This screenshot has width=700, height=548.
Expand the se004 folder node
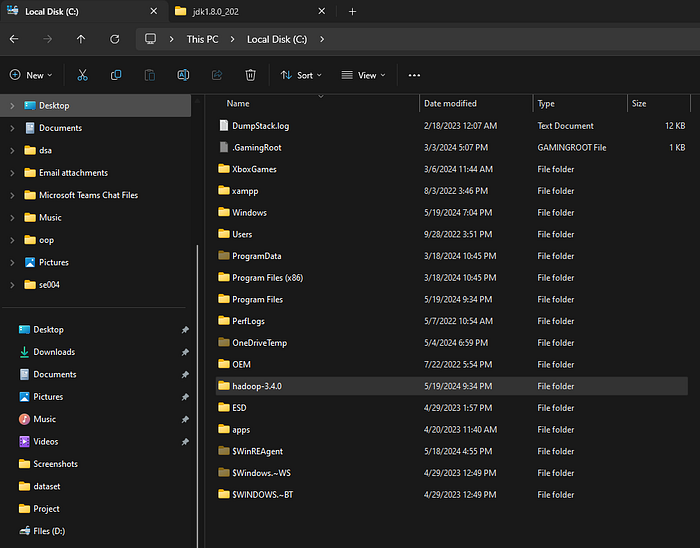[x=12, y=285]
